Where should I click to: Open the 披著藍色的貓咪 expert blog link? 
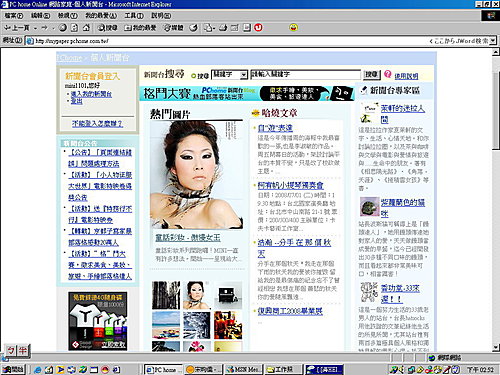coord(403,208)
